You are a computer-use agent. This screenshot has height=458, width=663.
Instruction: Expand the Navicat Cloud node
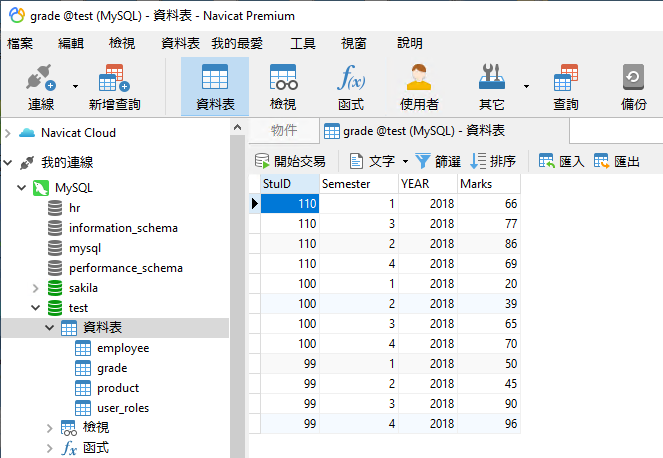coord(9,133)
